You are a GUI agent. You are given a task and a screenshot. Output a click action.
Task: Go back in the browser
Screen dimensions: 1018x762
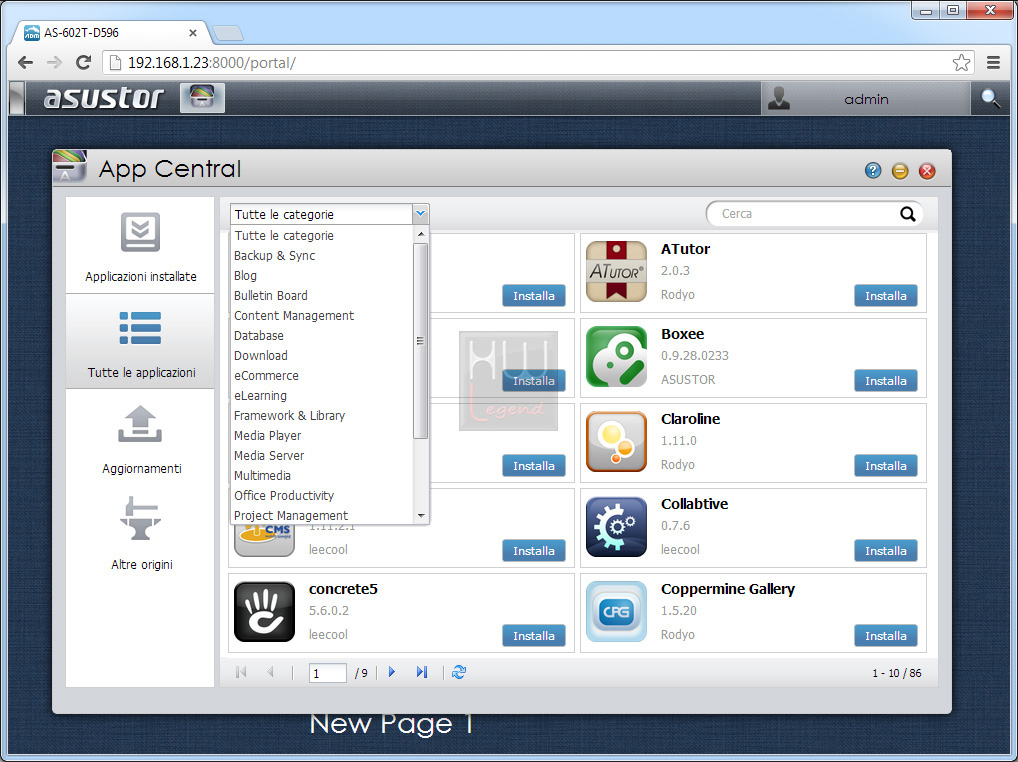coord(25,62)
